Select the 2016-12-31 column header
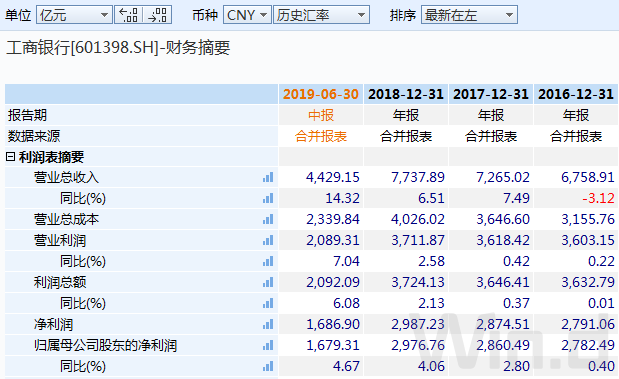This screenshot has height=379, width=619. tap(576, 94)
